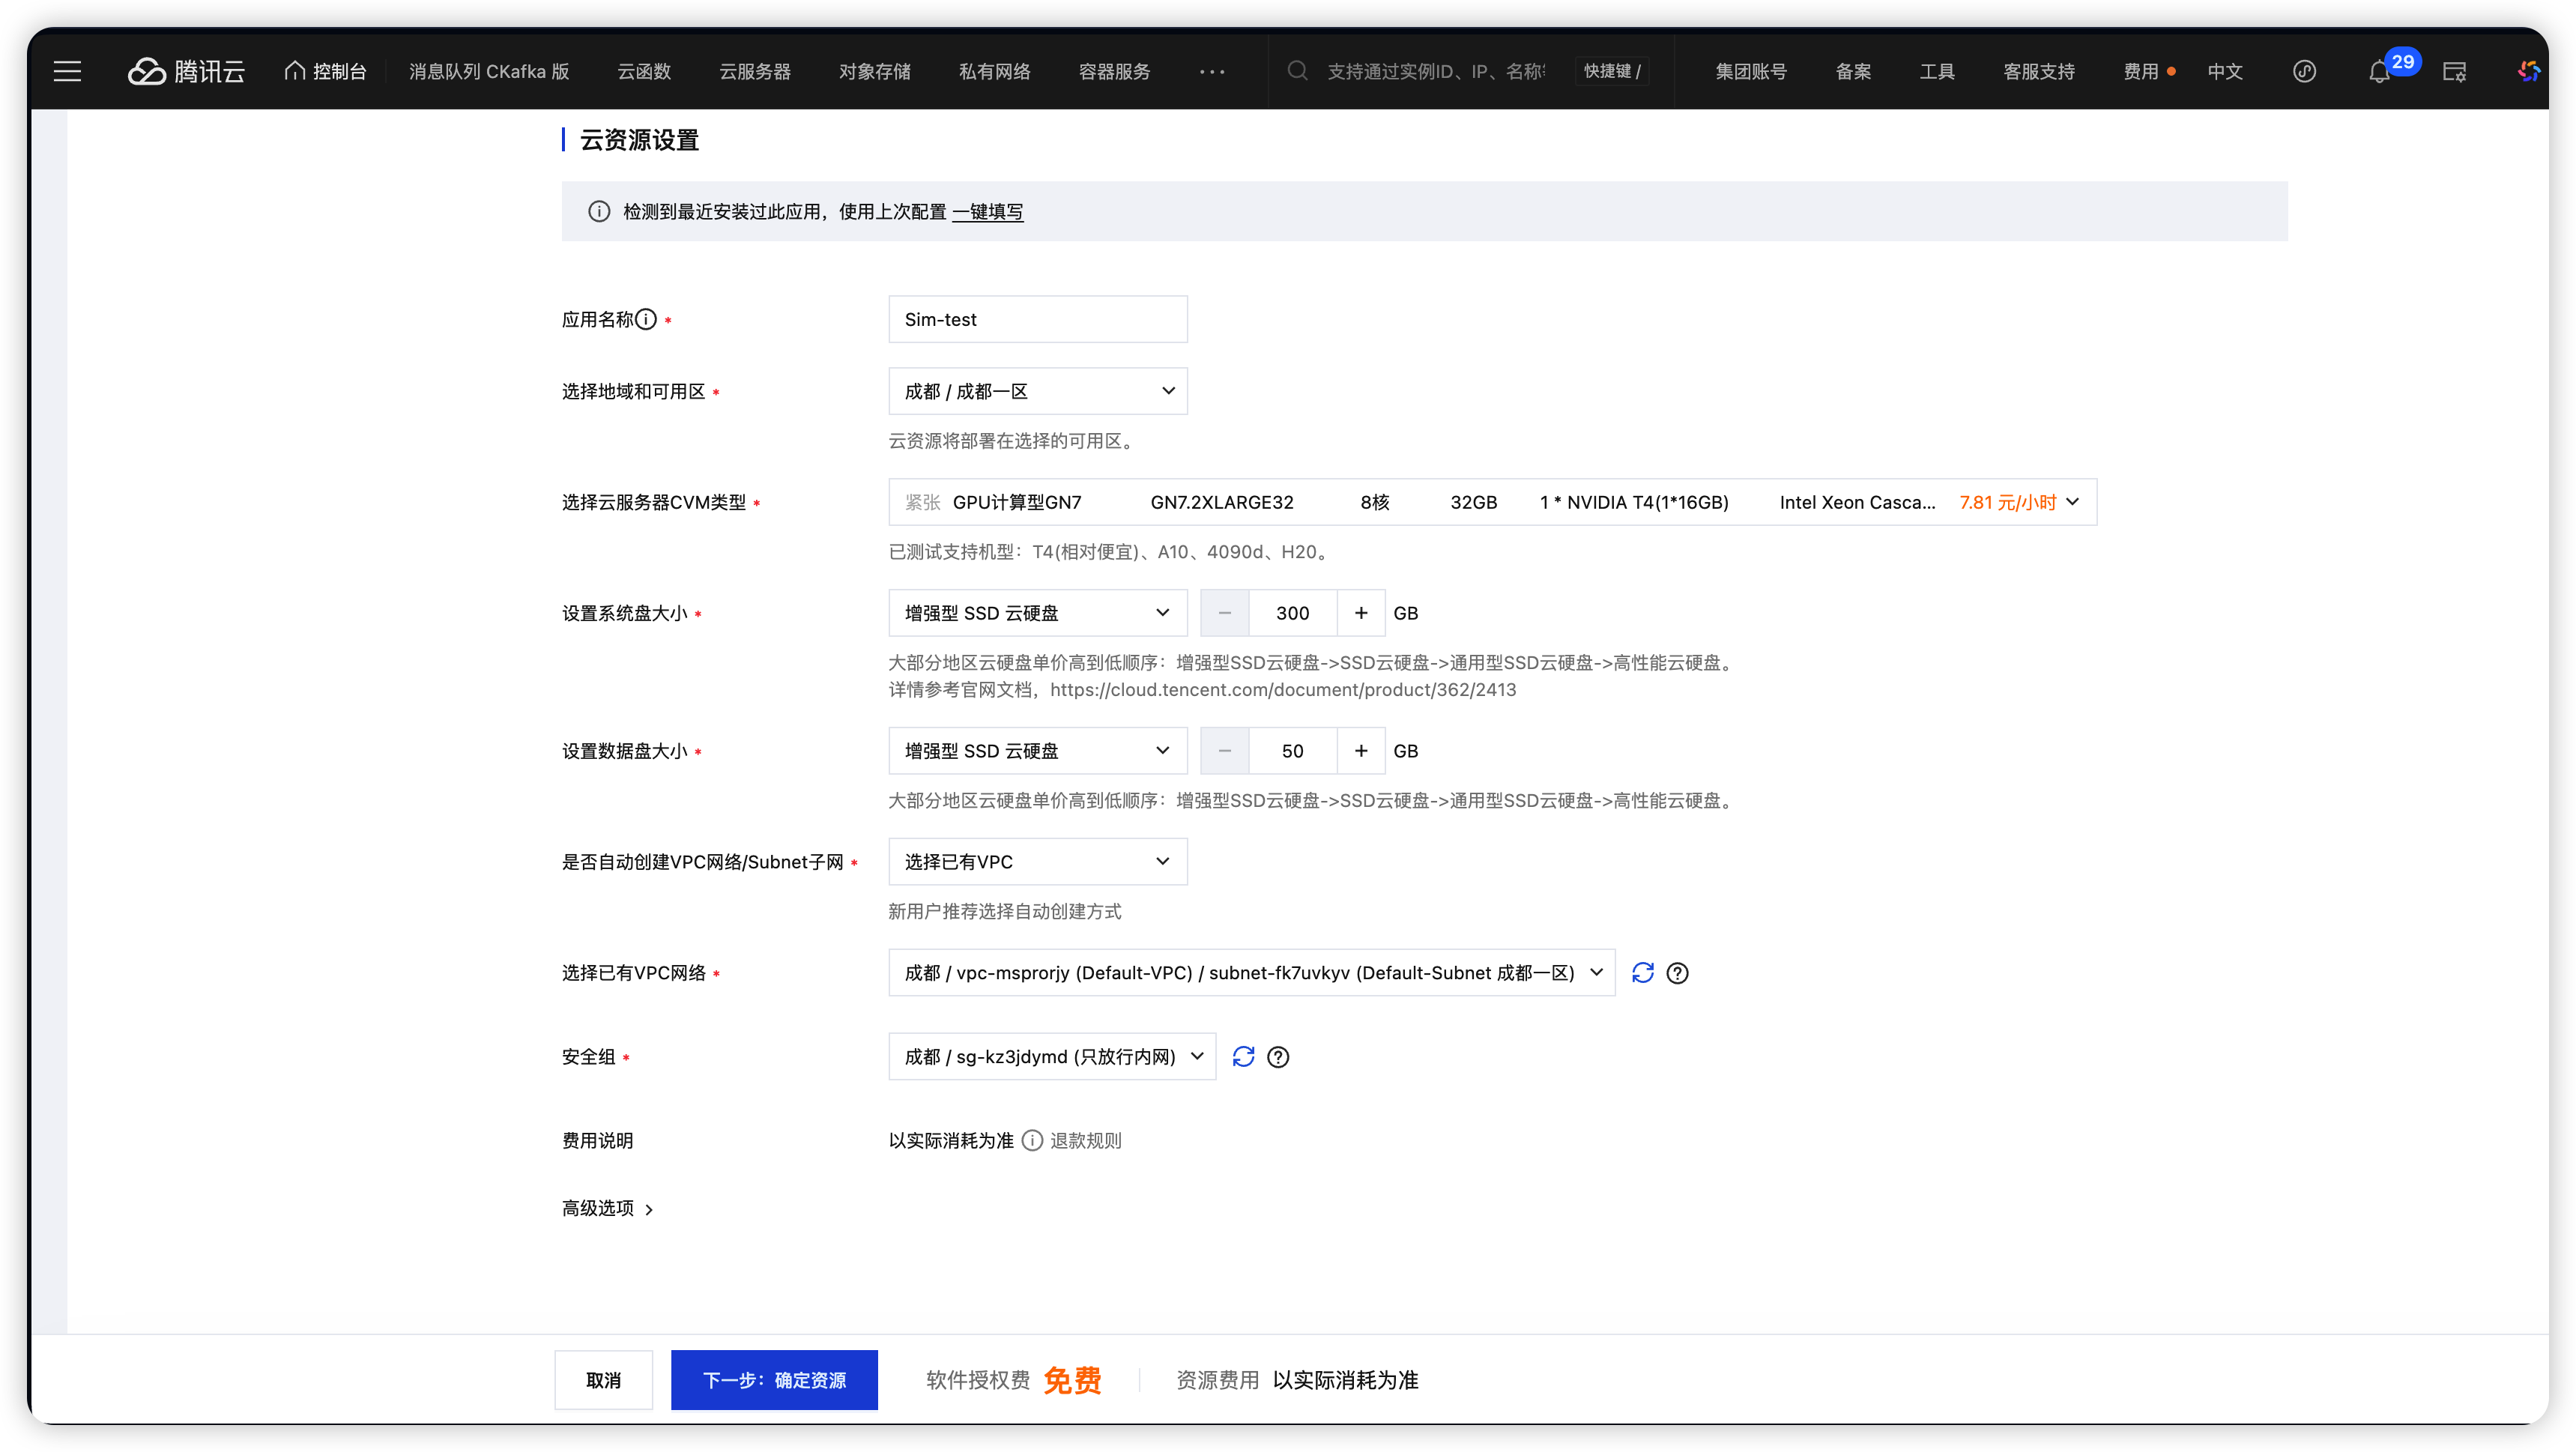Screen dimensions: 2576x1452
Task: Click the help icon beside security group
Action: pyautogui.click(x=1278, y=1057)
